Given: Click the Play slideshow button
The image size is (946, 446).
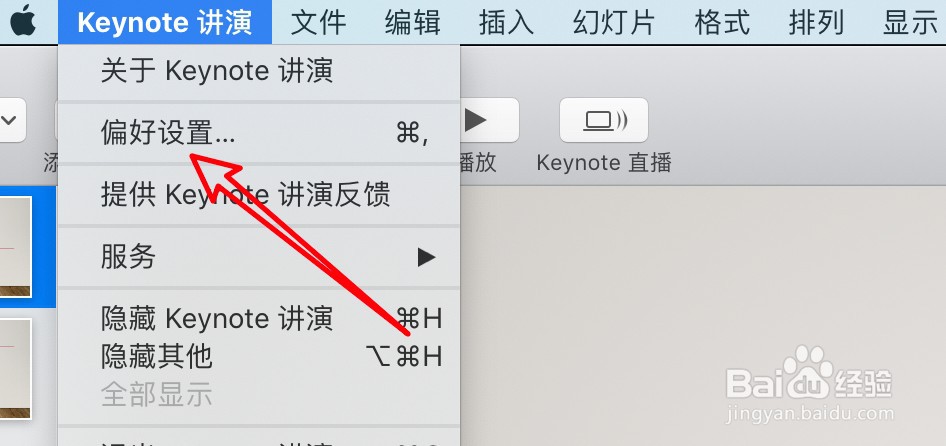Looking at the screenshot, I should (x=489, y=120).
